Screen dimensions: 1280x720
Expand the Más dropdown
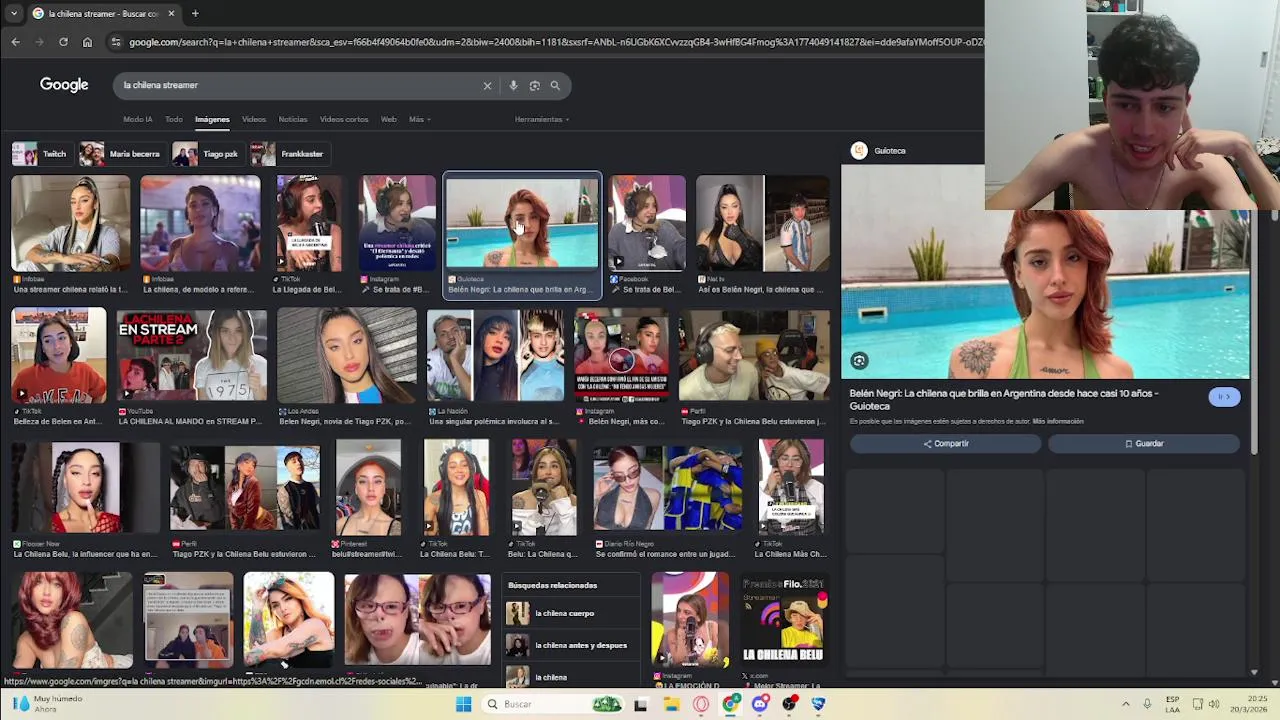(x=419, y=119)
